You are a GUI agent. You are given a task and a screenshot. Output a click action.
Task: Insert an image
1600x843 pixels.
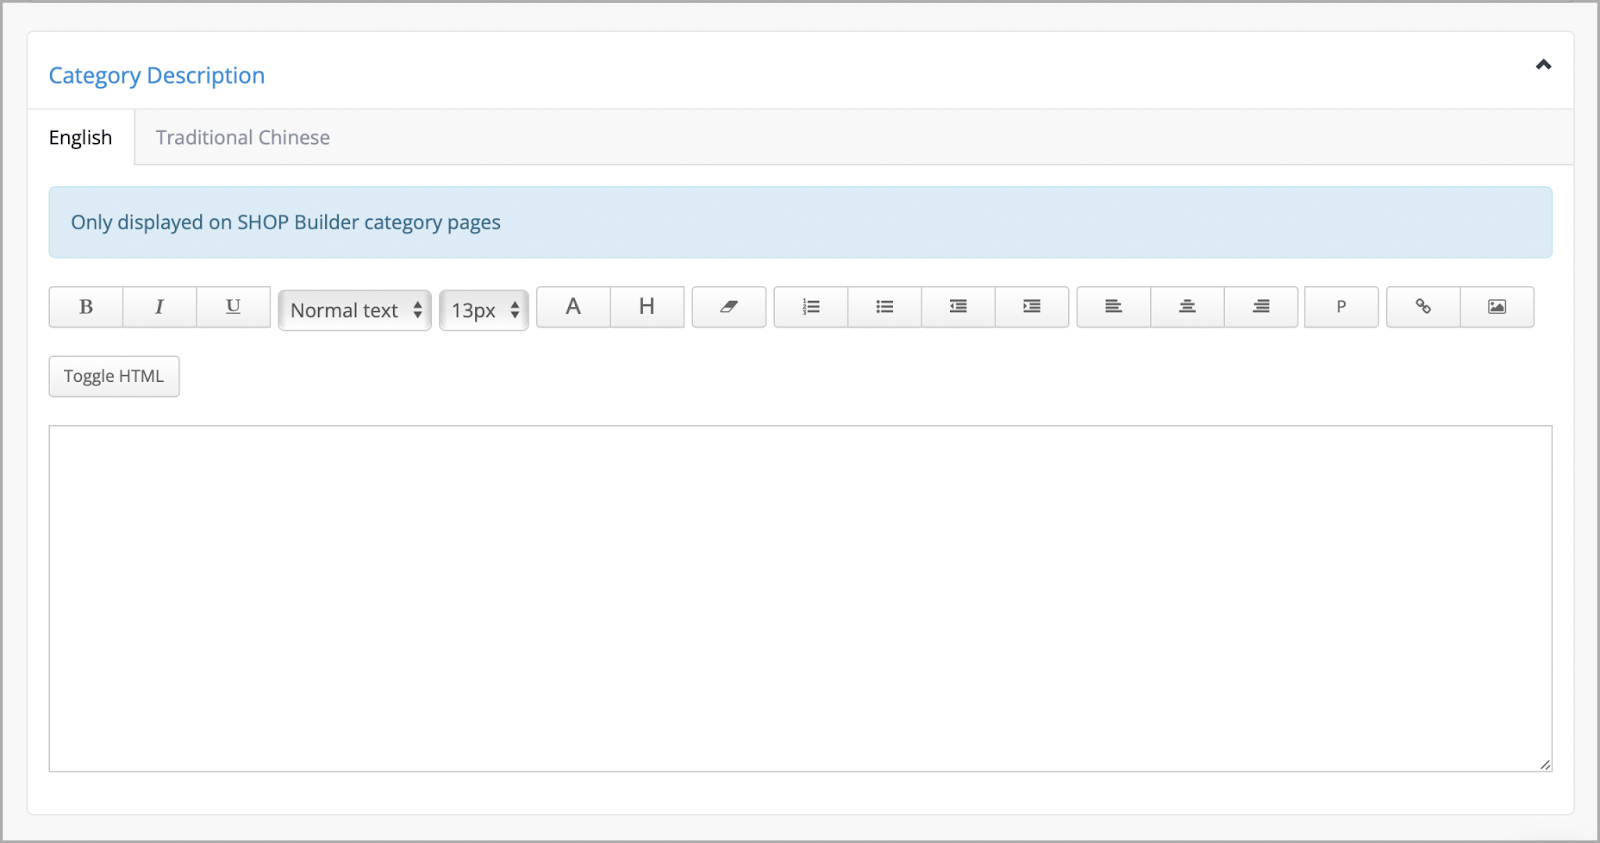(x=1497, y=307)
